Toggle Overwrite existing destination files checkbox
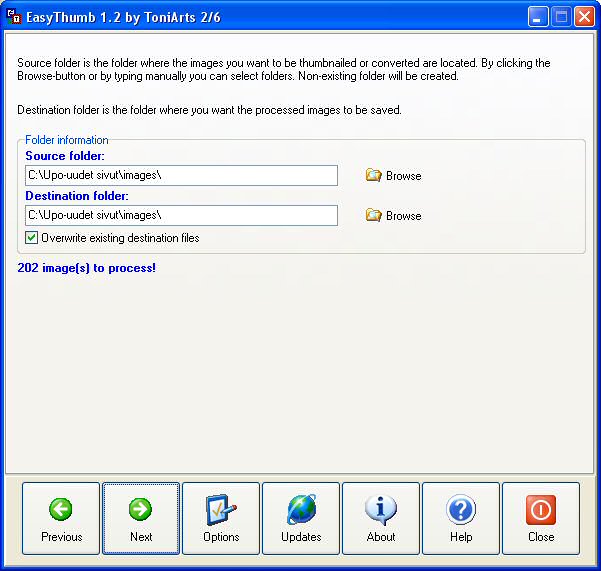This screenshot has height=571, width=601. coord(31,238)
